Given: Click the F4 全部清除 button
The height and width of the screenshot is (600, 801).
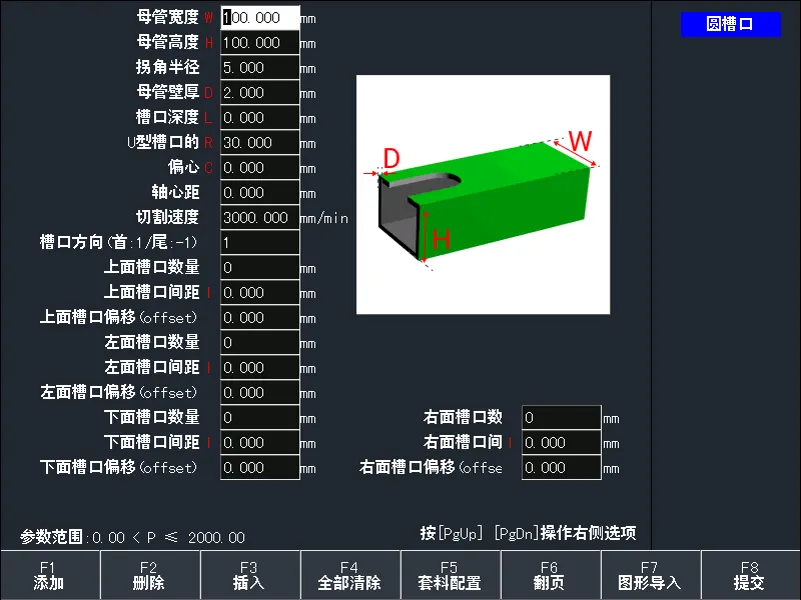Looking at the screenshot, I should pos(350,575).
